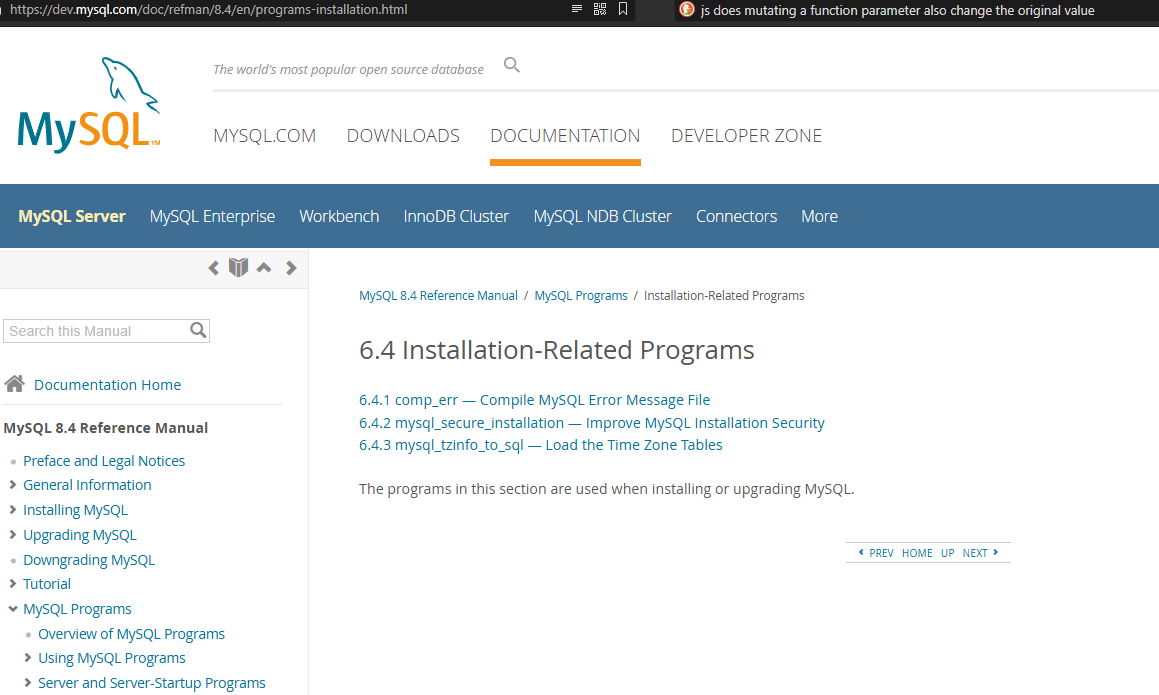Collapse MySQL Programs tree arrow
Image resolution: width=1159 pixels, height=695 pixels.
[13, 608]
